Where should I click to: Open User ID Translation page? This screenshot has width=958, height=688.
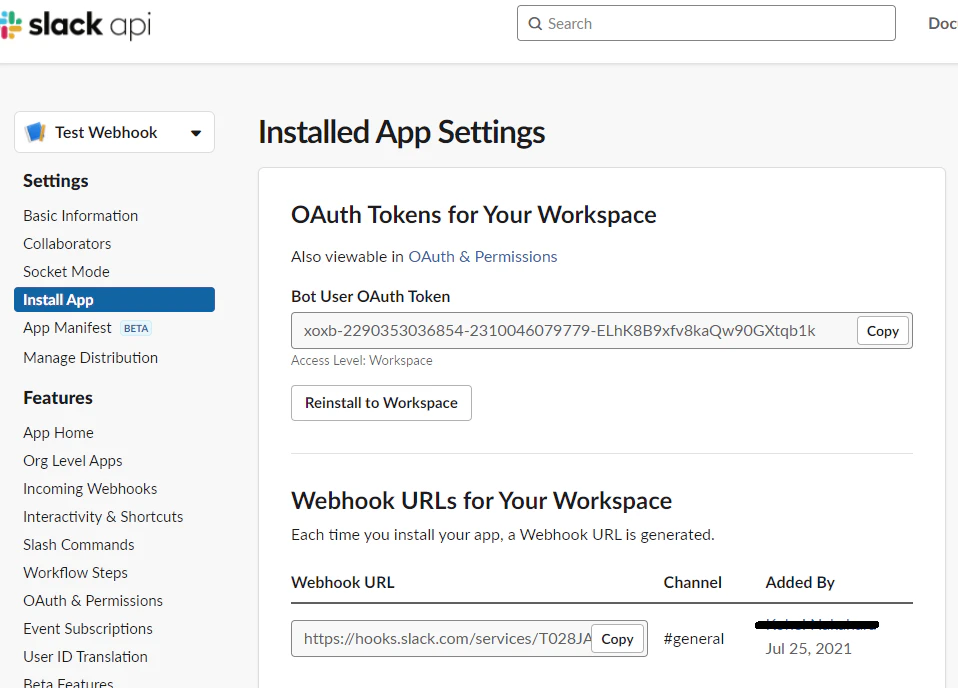[86, 657]
